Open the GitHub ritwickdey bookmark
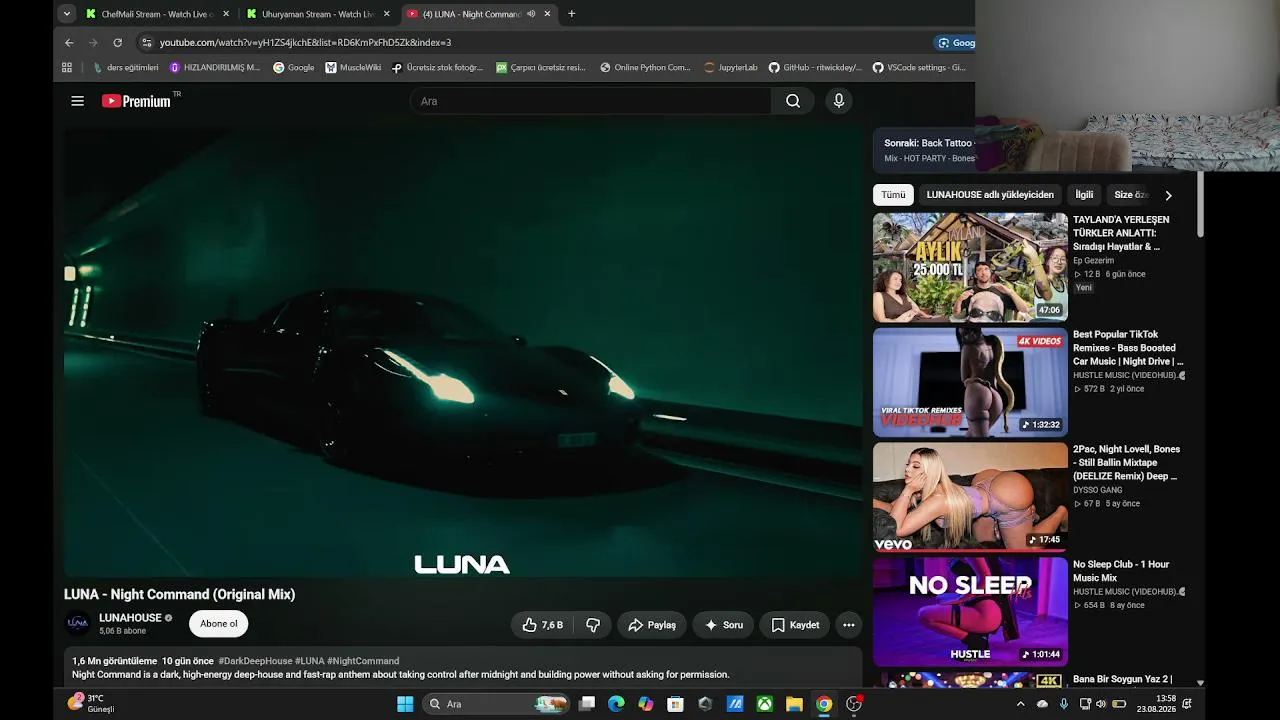 tap(815, 68)
